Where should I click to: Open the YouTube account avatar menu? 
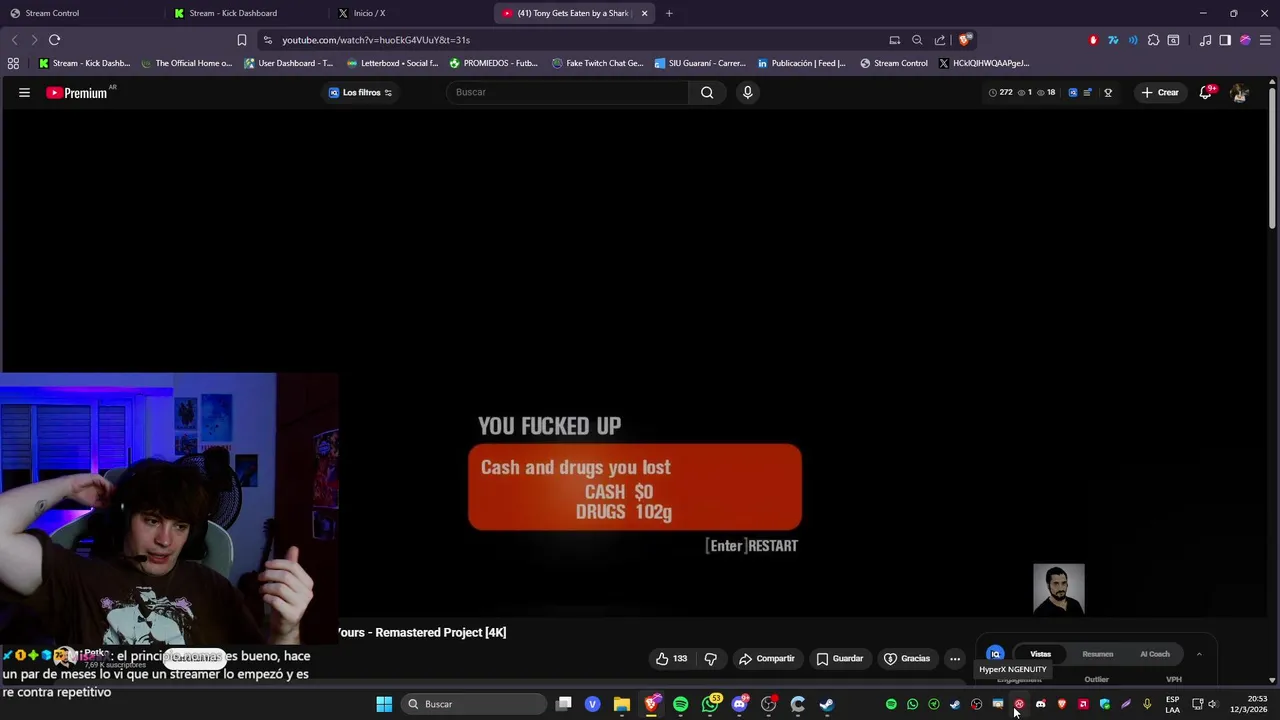1239,92
